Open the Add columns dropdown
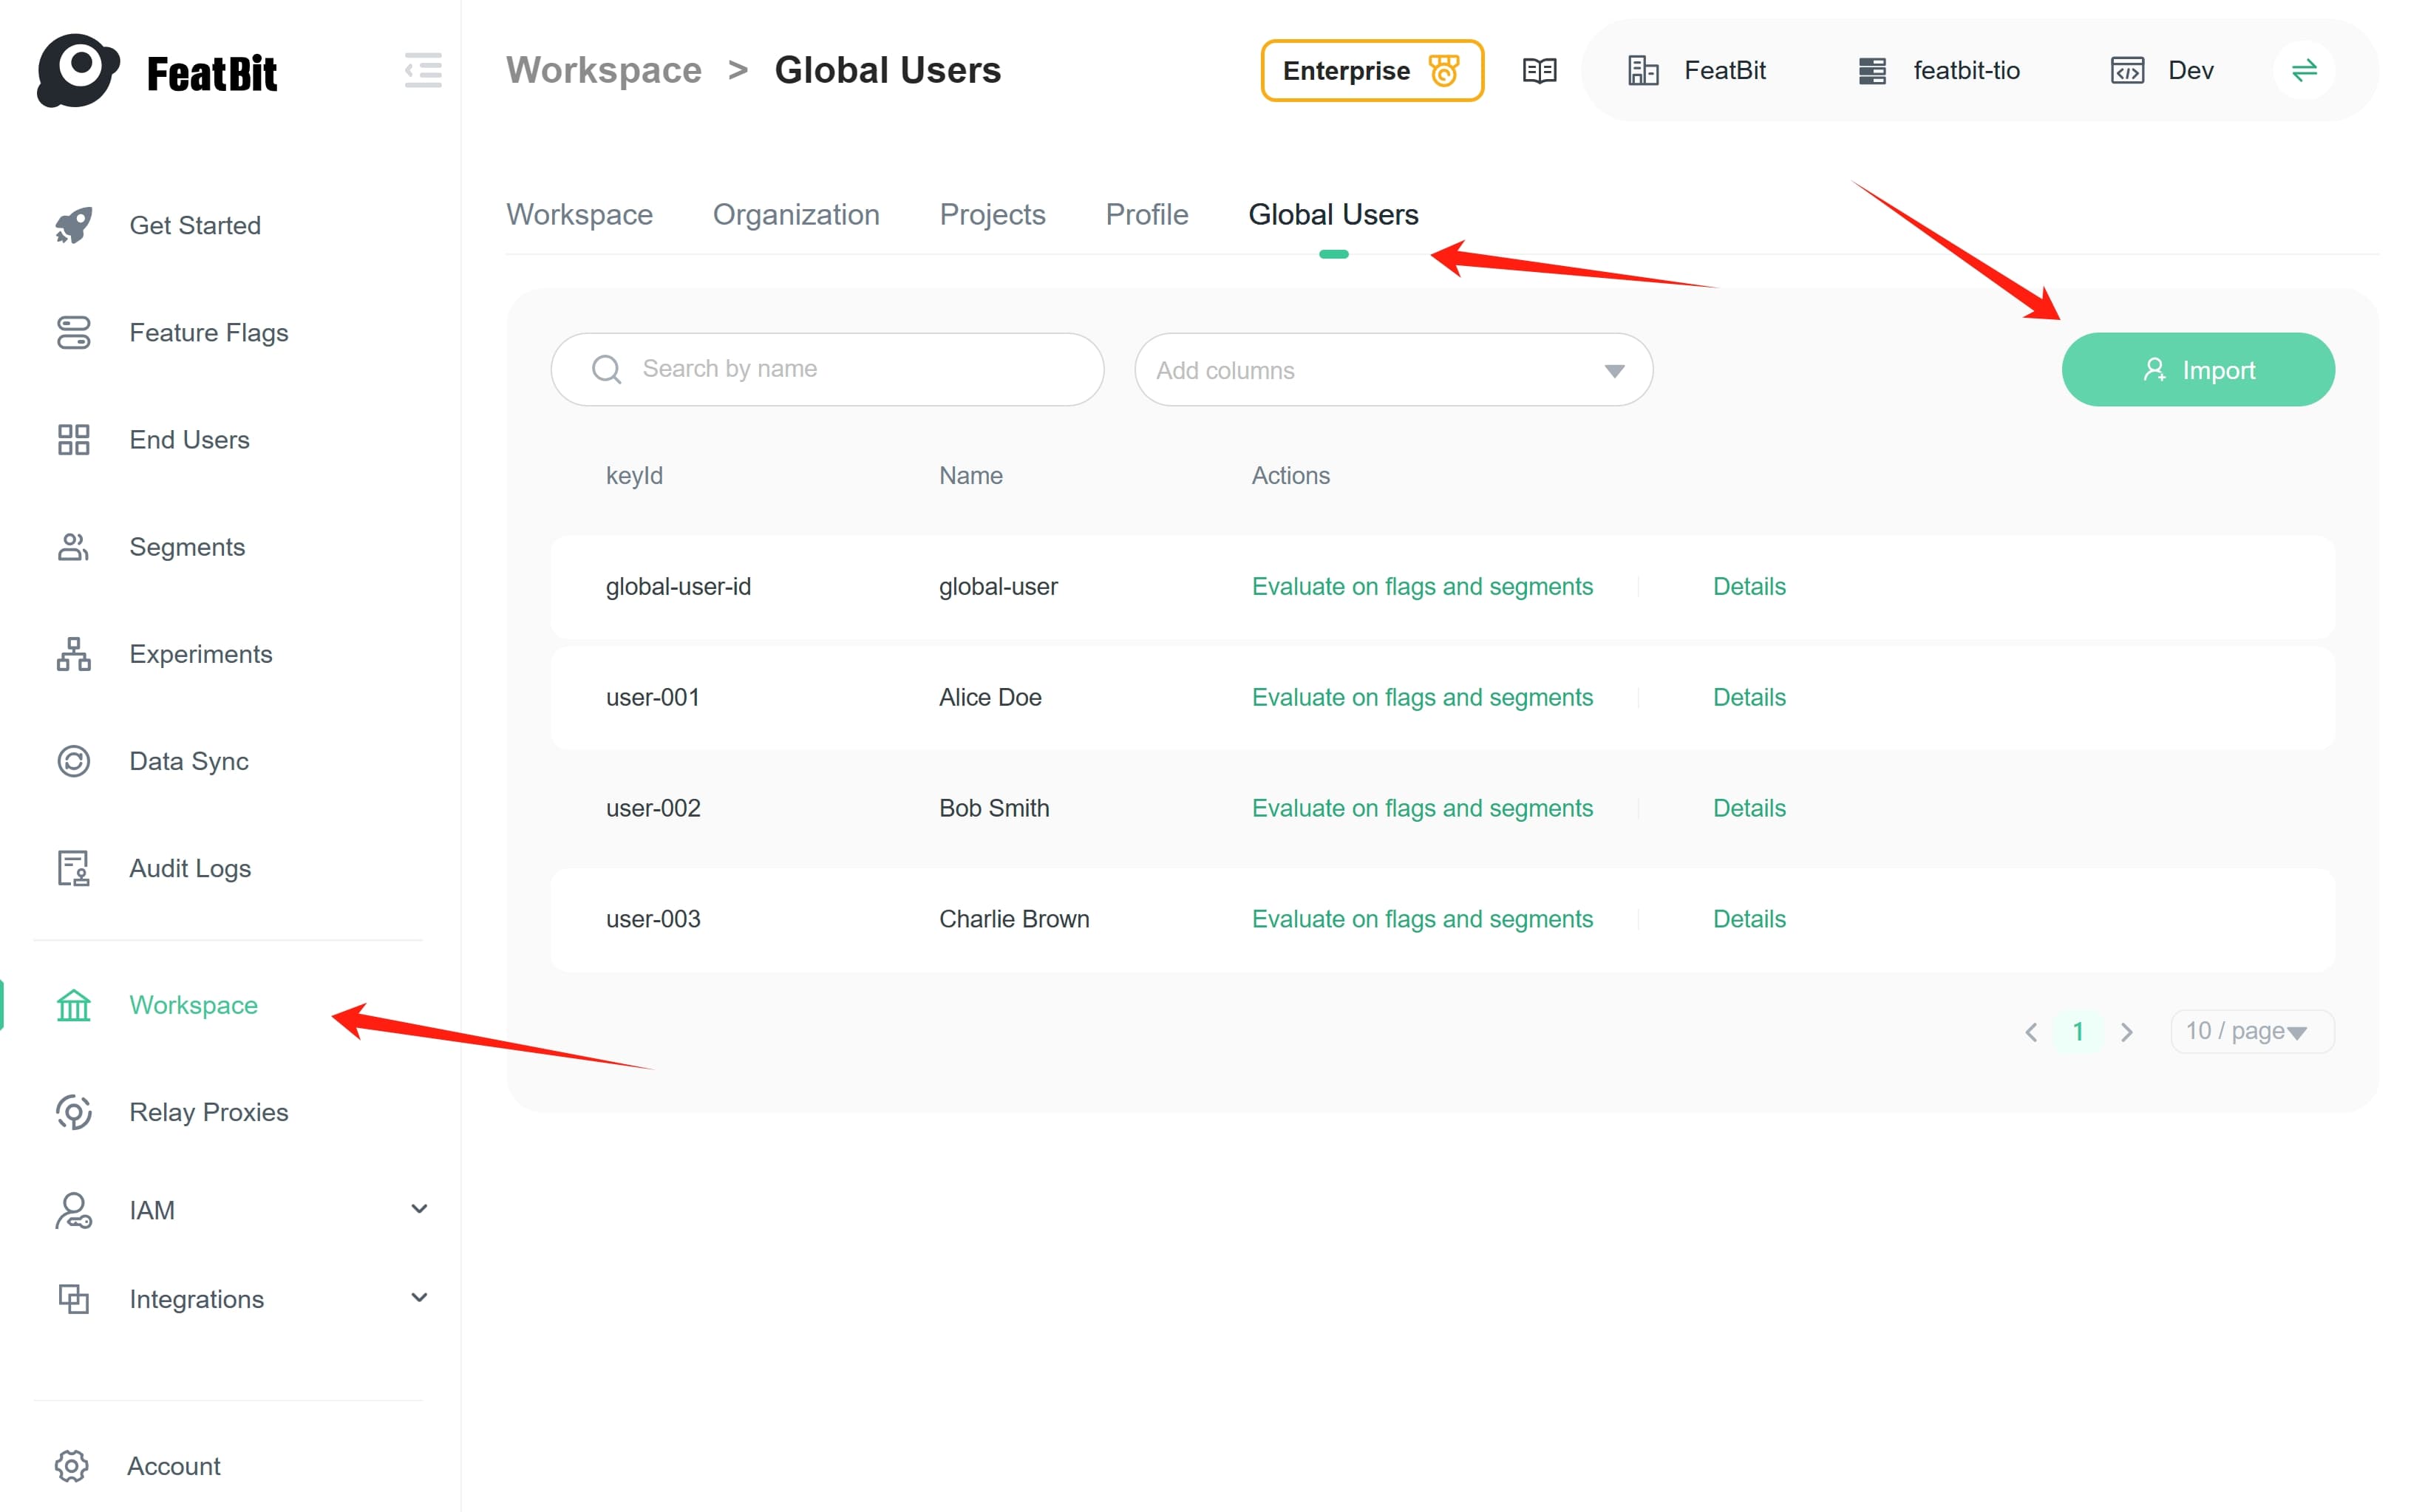 (1392, 370)
